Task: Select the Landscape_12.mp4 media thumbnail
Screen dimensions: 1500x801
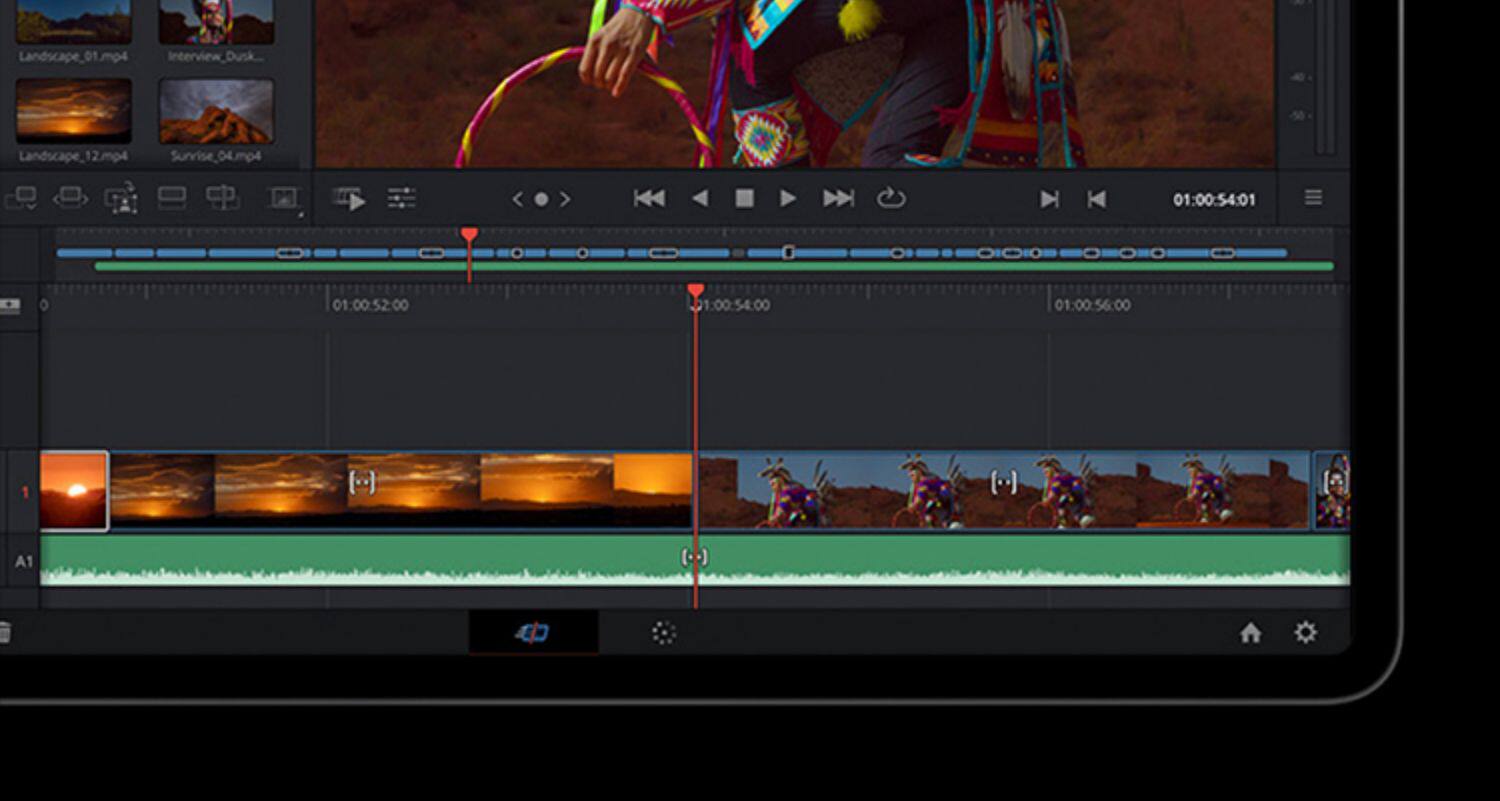Action: coord(73,111)
